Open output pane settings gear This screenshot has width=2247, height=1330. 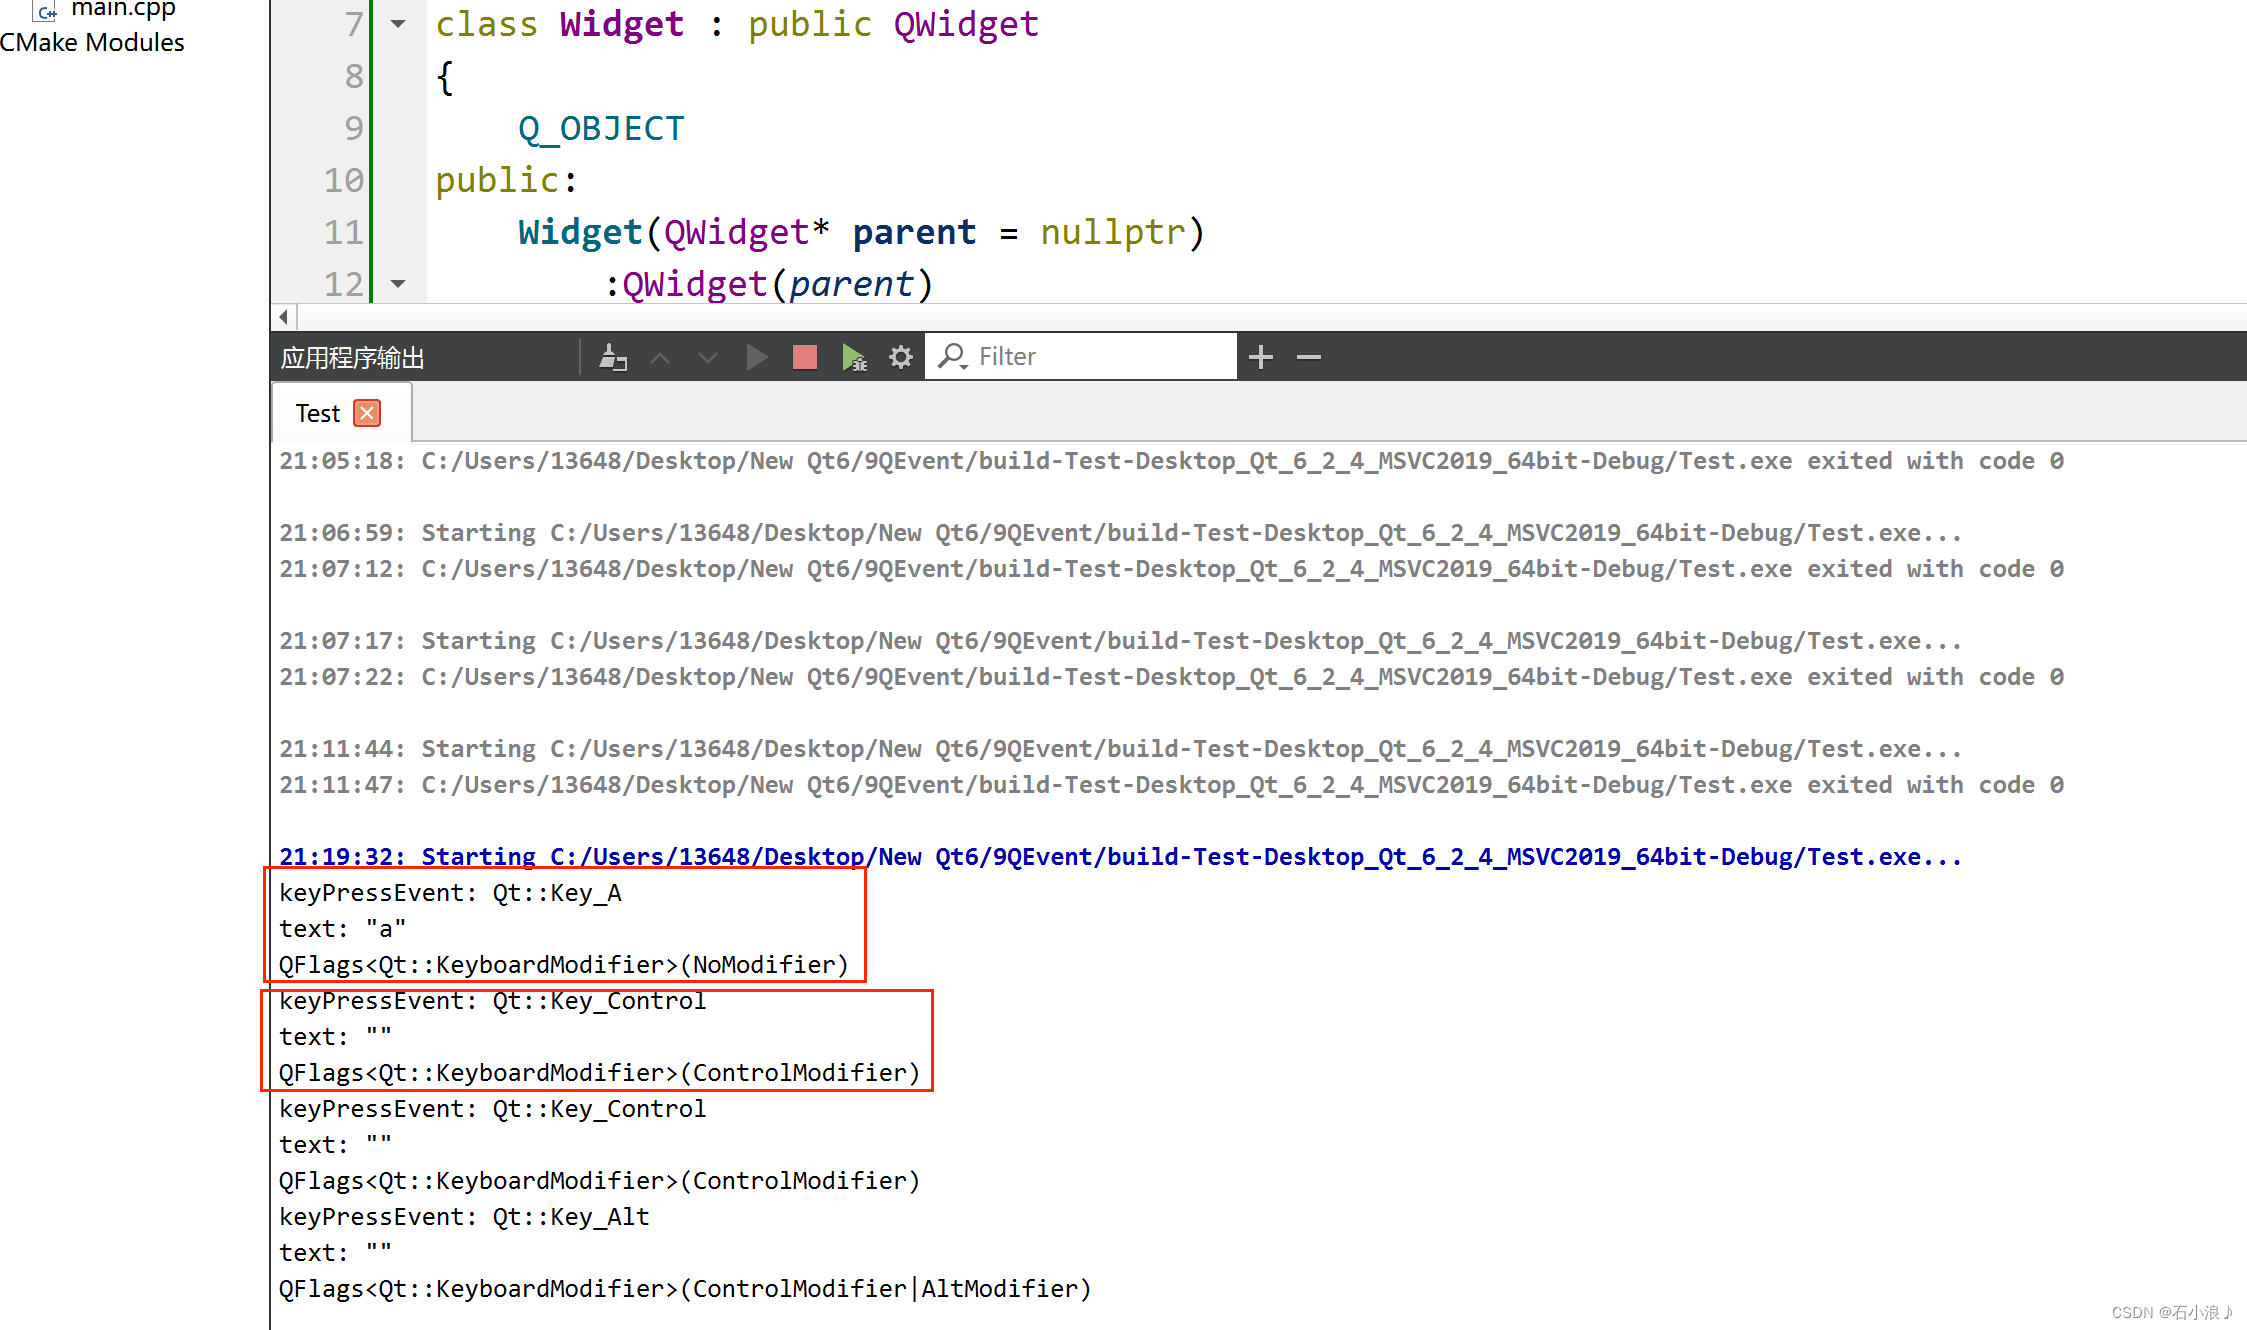pyautogui.click(x=900, y=357)
